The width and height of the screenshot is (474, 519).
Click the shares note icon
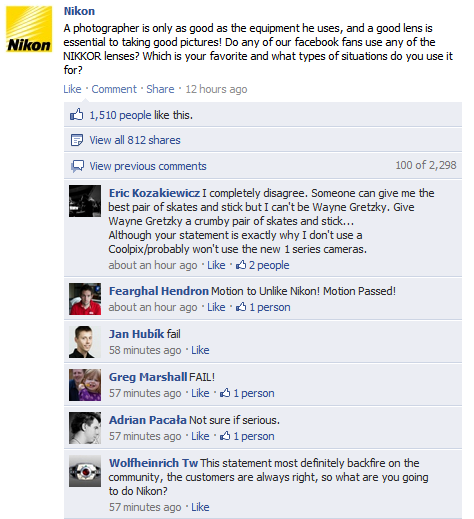click(77, 140)
